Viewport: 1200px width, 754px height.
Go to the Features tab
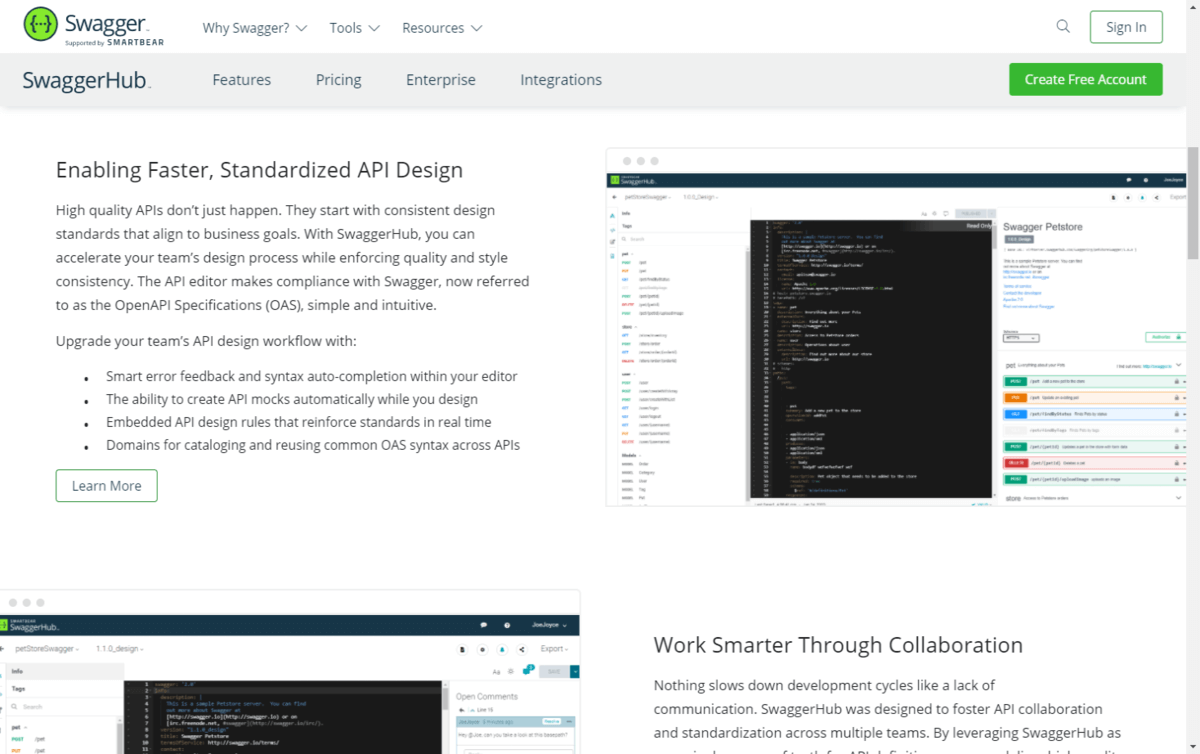(241, 80)
